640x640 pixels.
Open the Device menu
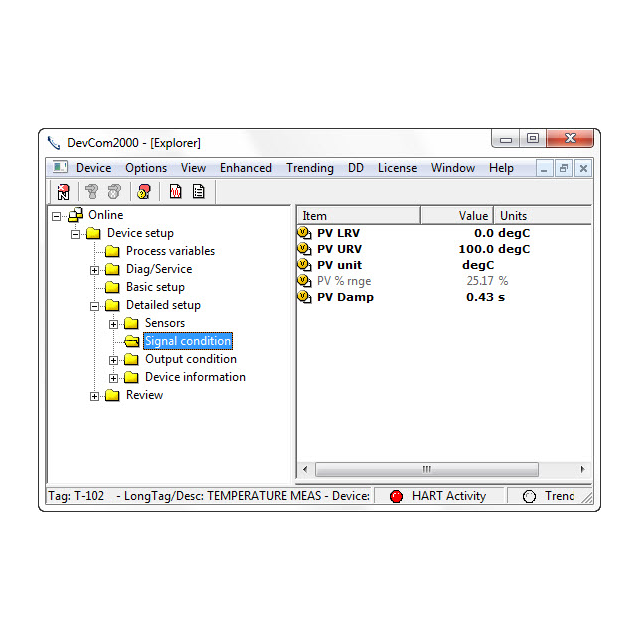pyautogui.click(x=93, y=168)
